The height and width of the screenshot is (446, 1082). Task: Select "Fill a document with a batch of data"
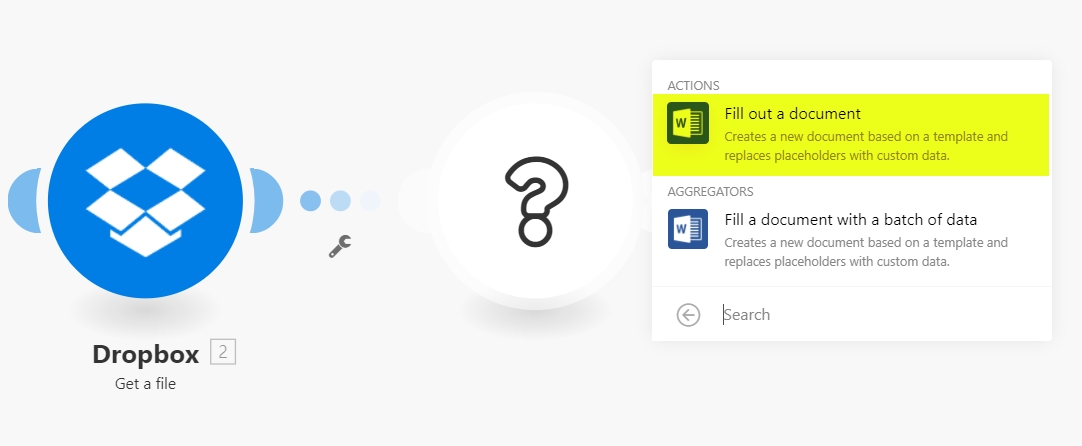pyautogui.click(x=851, y=241)
